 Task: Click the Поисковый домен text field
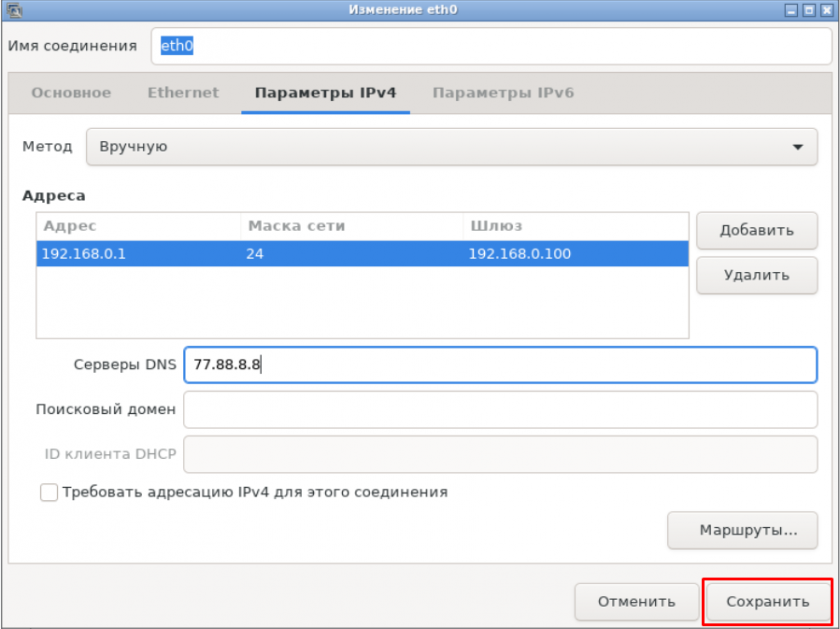coord(500,409)
